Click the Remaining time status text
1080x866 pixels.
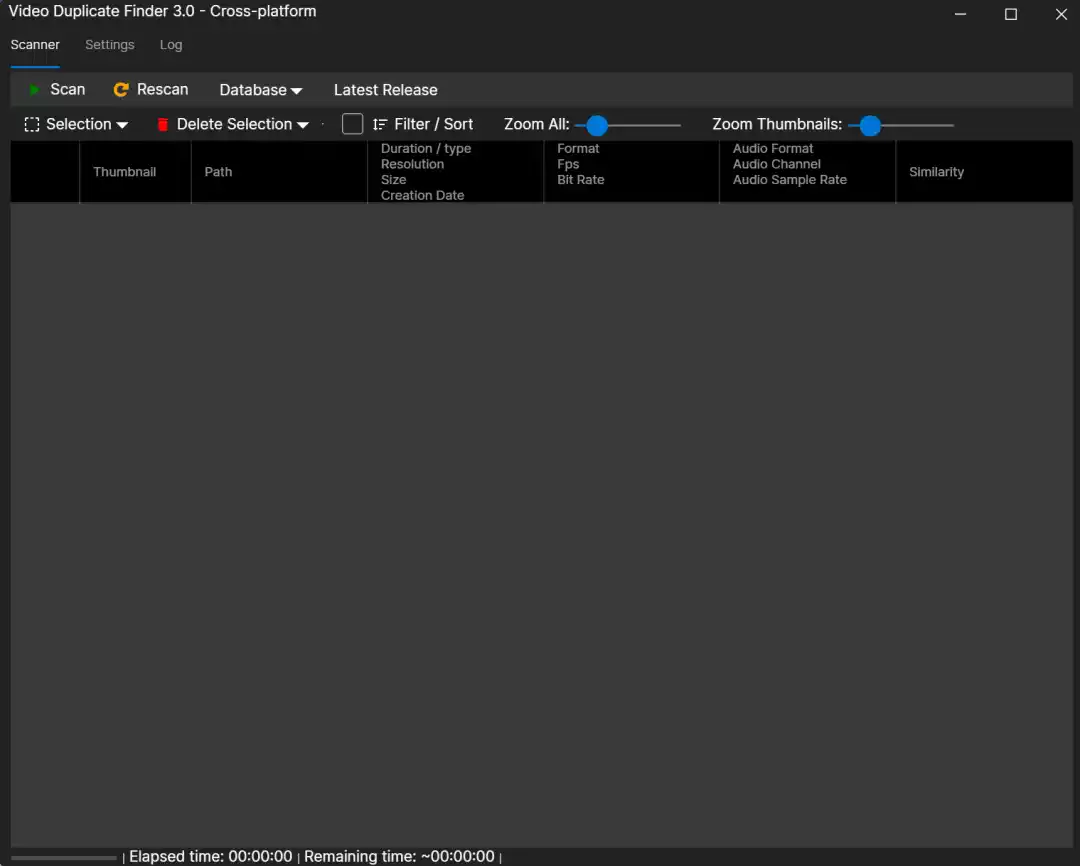pyautogui.click(x=399, y=856)
